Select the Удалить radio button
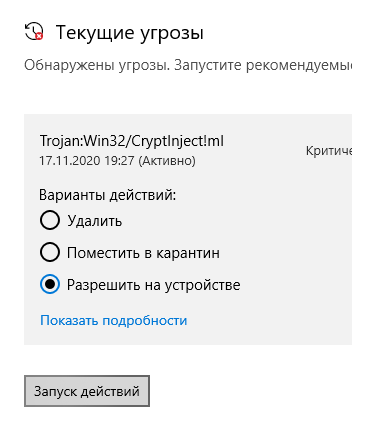 pos(50,220)
